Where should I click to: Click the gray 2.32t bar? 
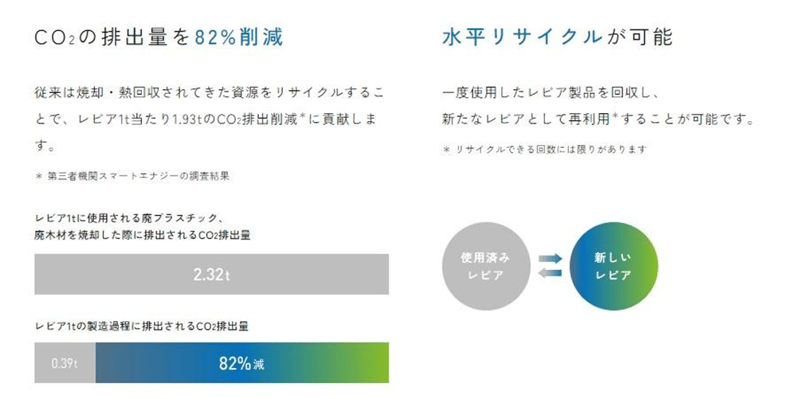211,274
